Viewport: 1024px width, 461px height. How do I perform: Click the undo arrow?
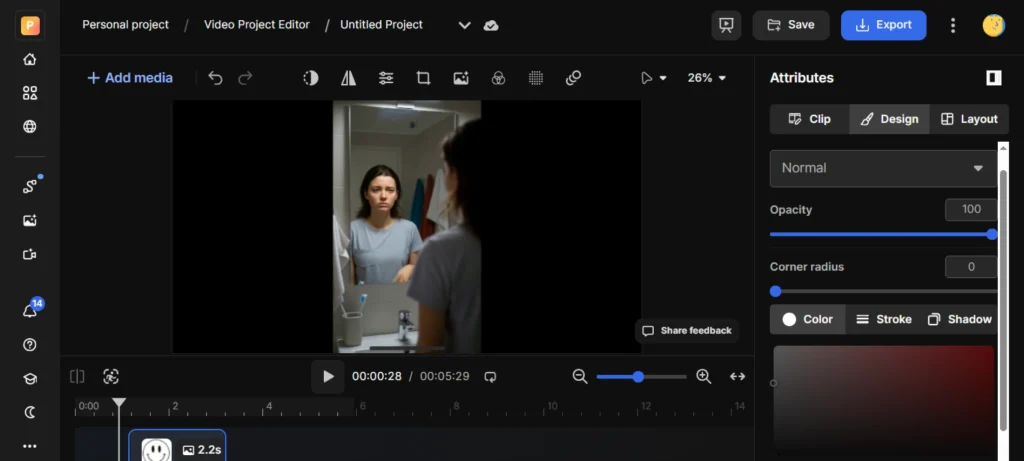tap(215, 78)
